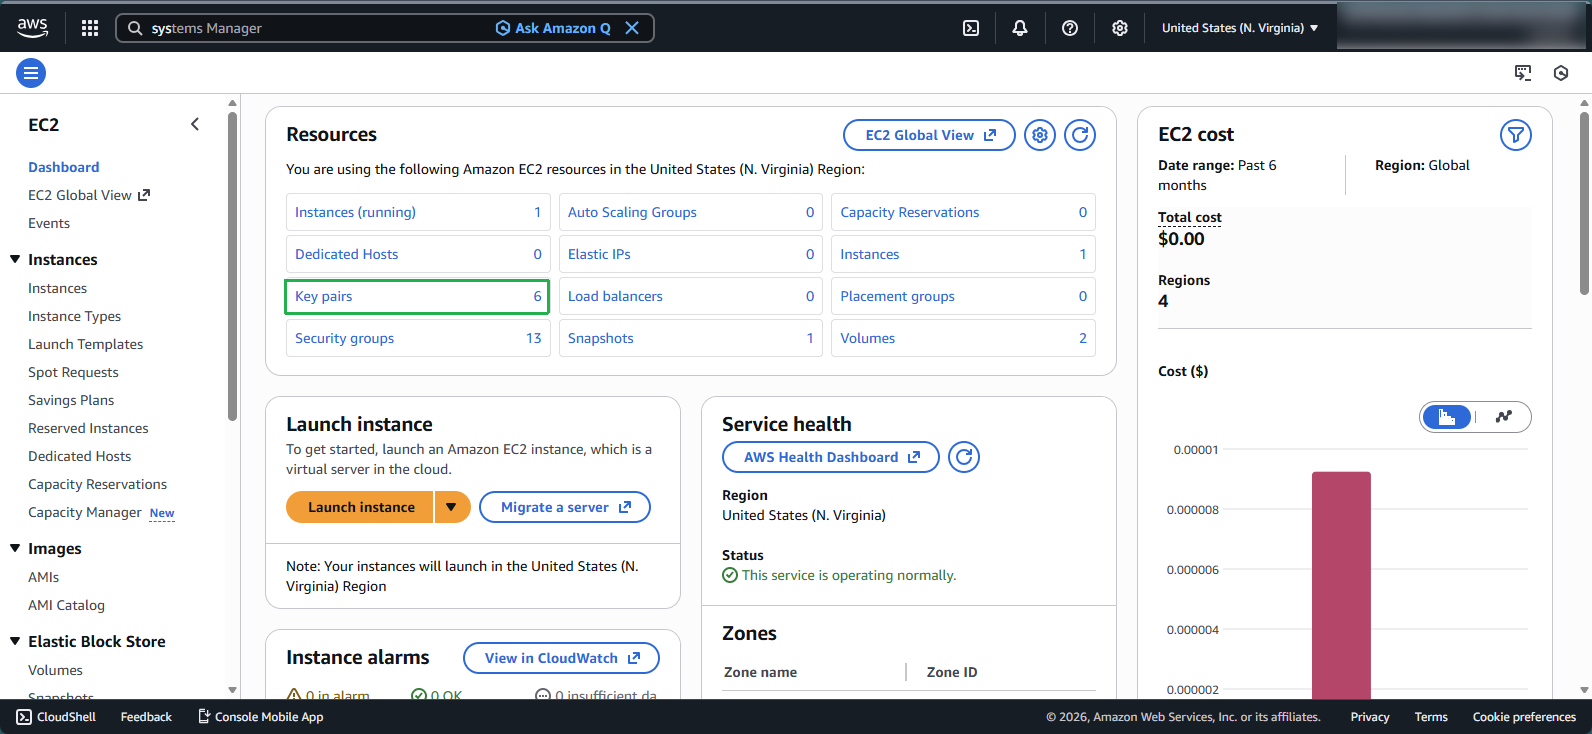Open AMIs in sidebar
The height and width of the screenshot is (734, 1592).
pos(44,577)
